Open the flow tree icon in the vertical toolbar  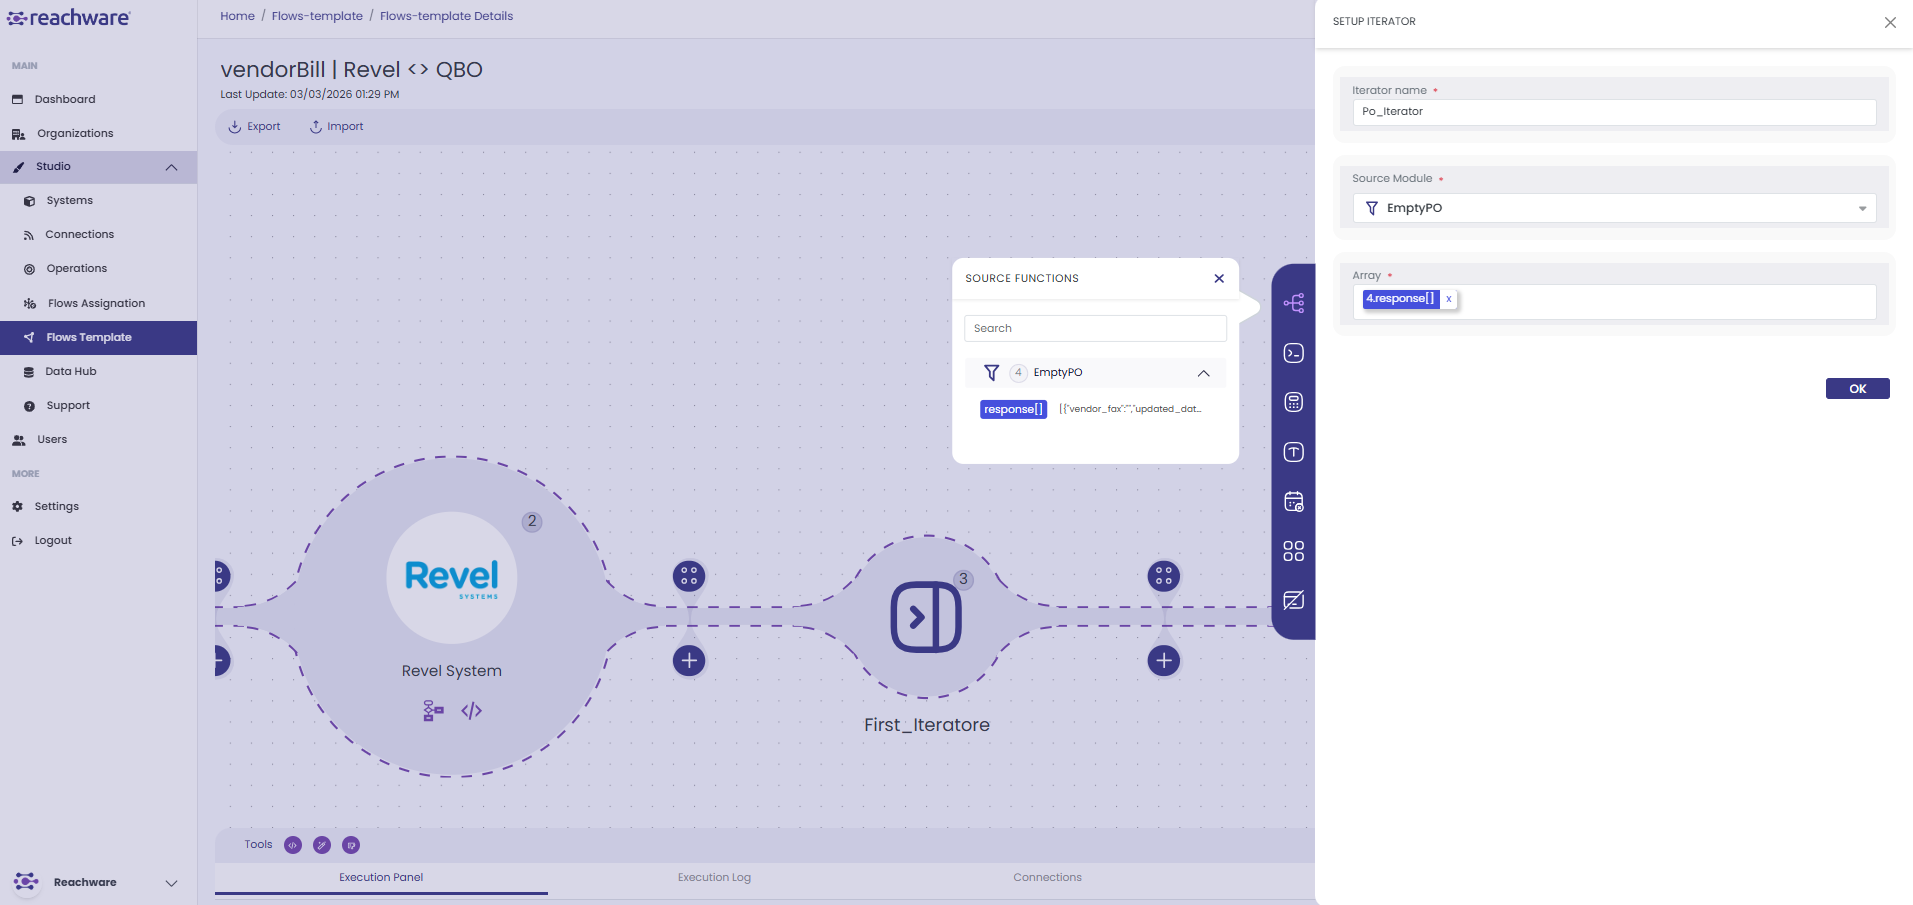click(x=1293, y=303)
